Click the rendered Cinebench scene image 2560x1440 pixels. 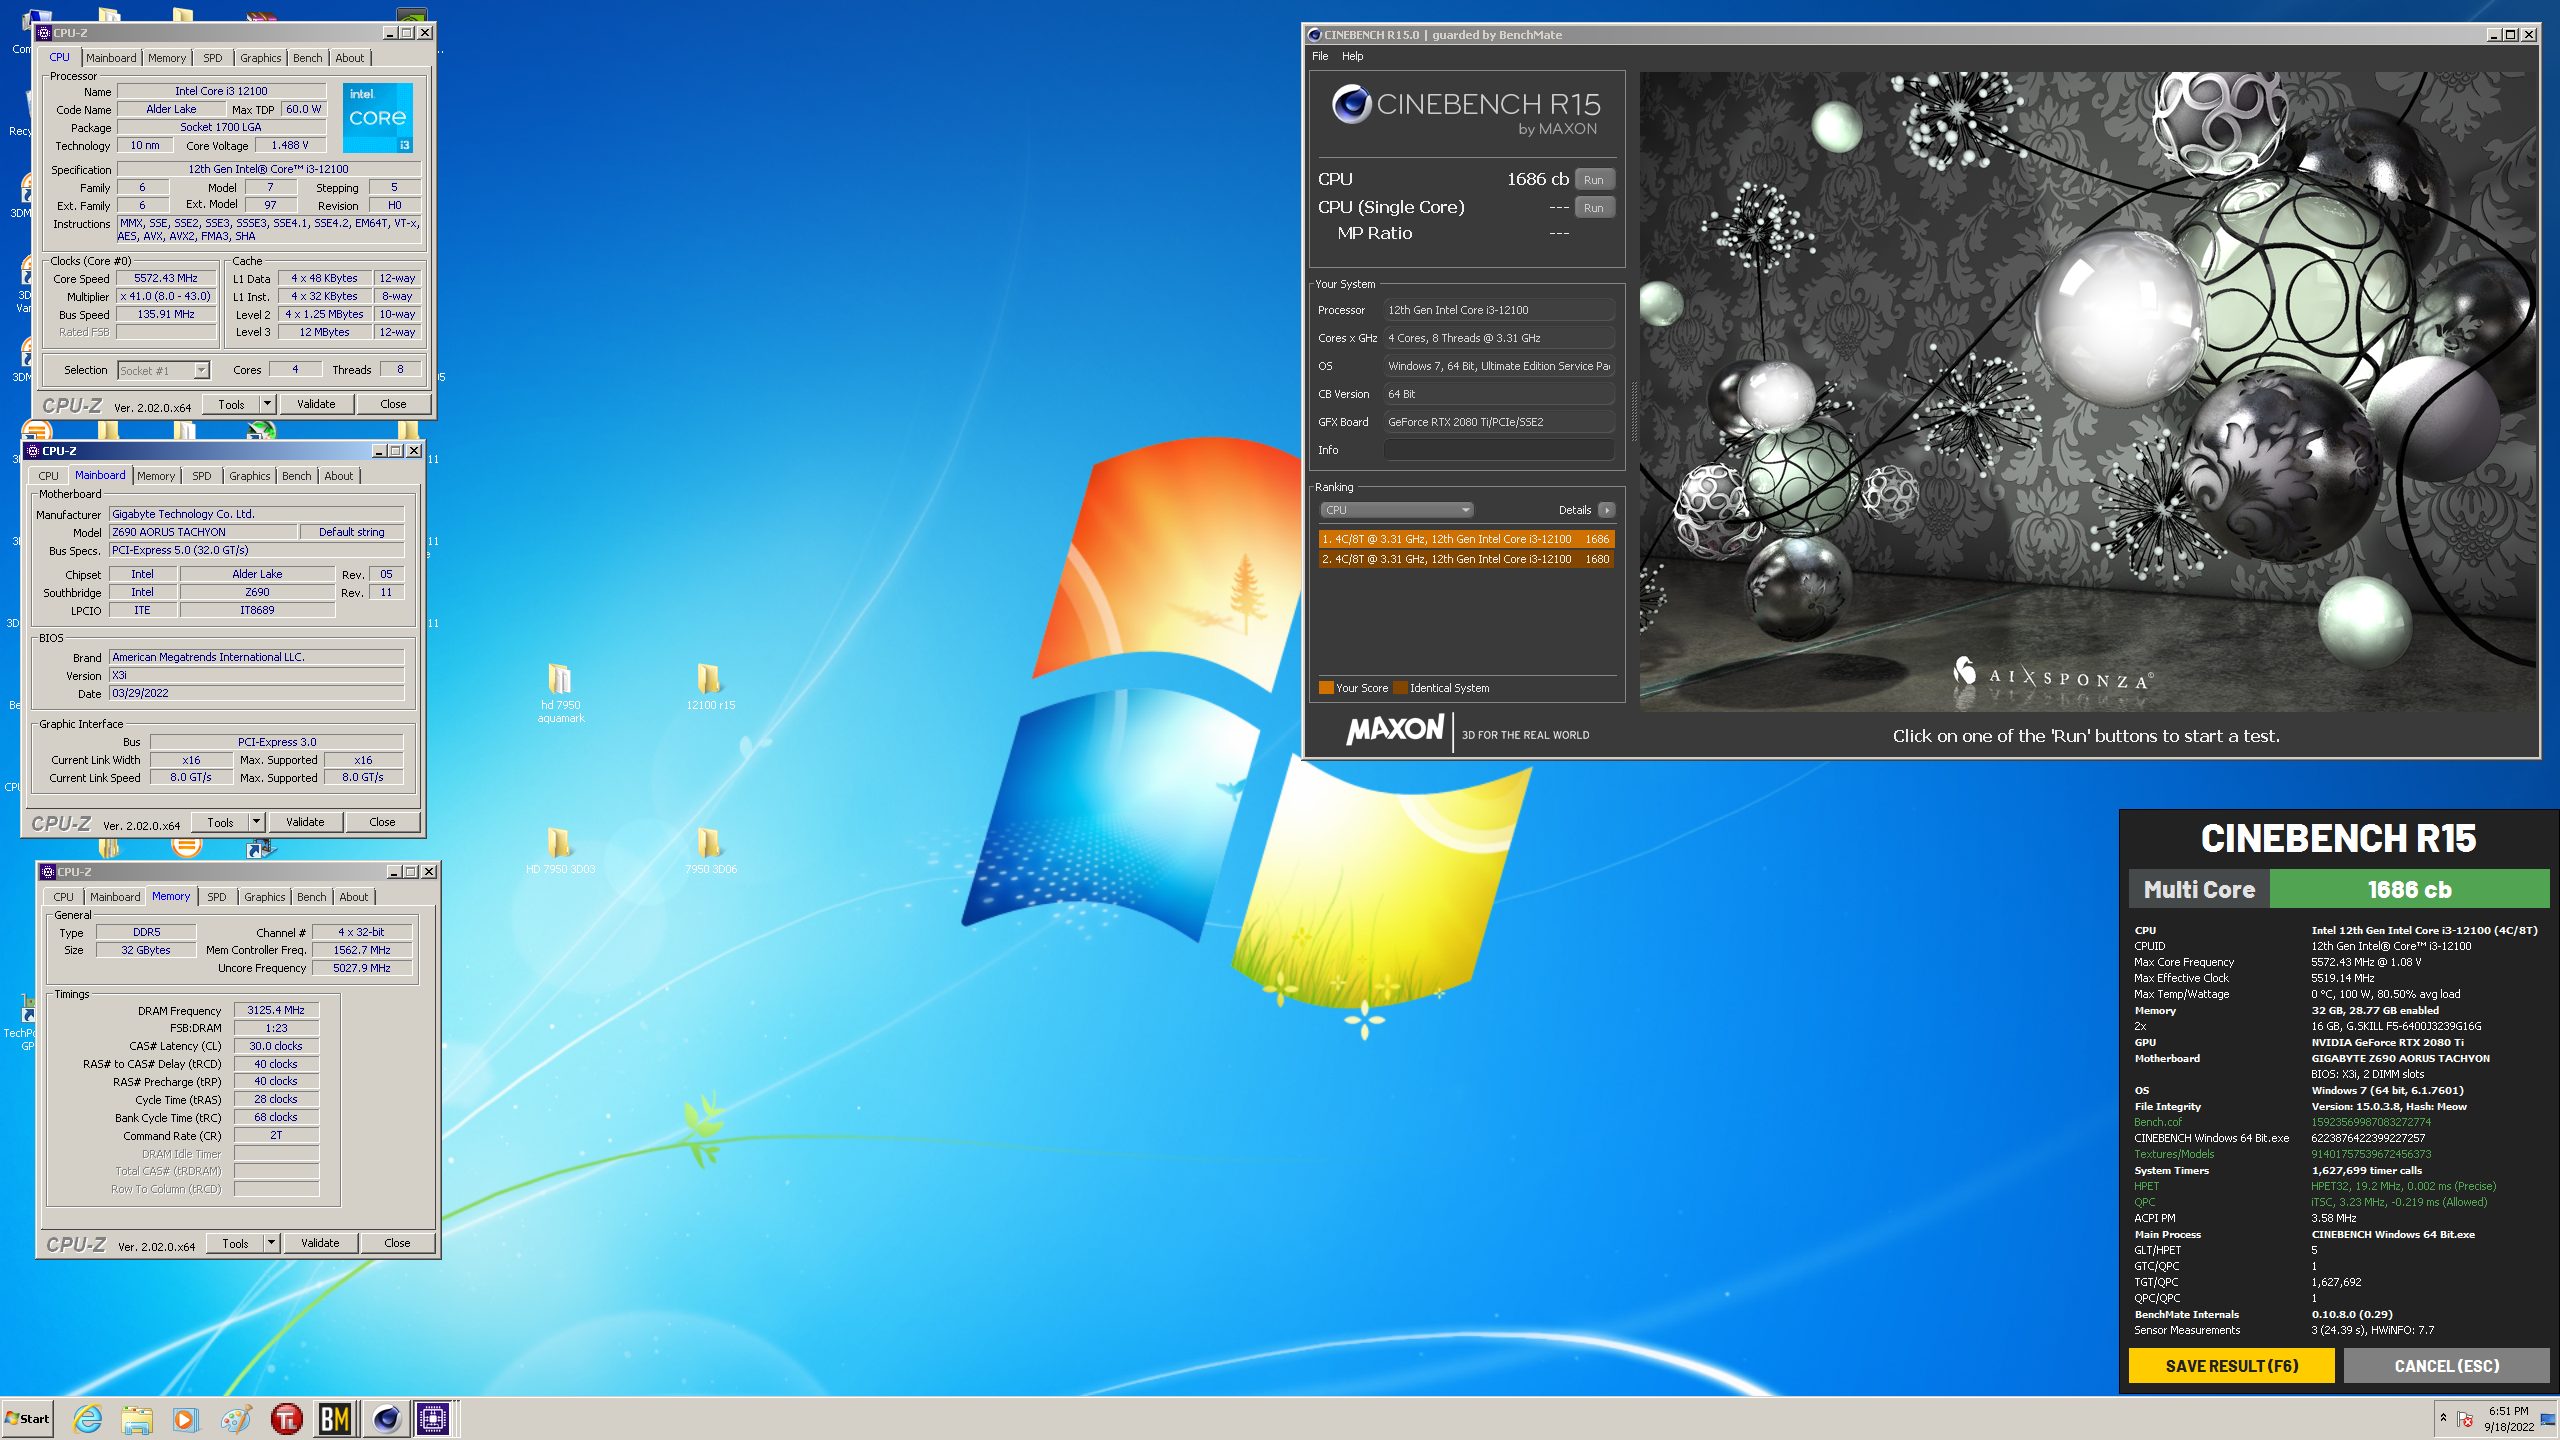pos(2086,390)
